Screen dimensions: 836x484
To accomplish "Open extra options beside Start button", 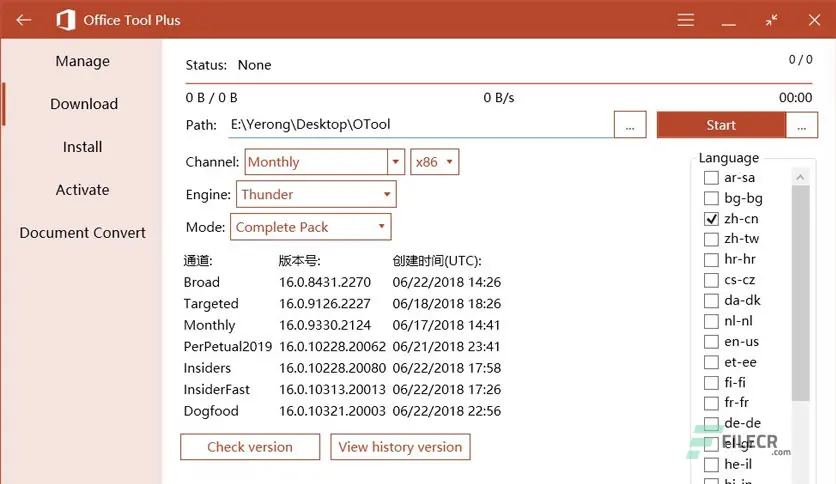I will (x=801, y=125).
